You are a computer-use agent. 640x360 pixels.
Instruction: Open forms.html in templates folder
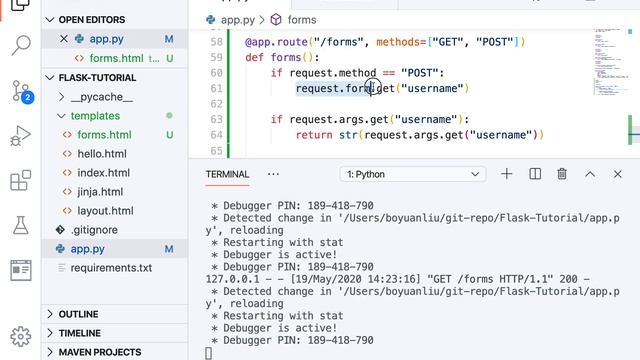tap(104, 135)
